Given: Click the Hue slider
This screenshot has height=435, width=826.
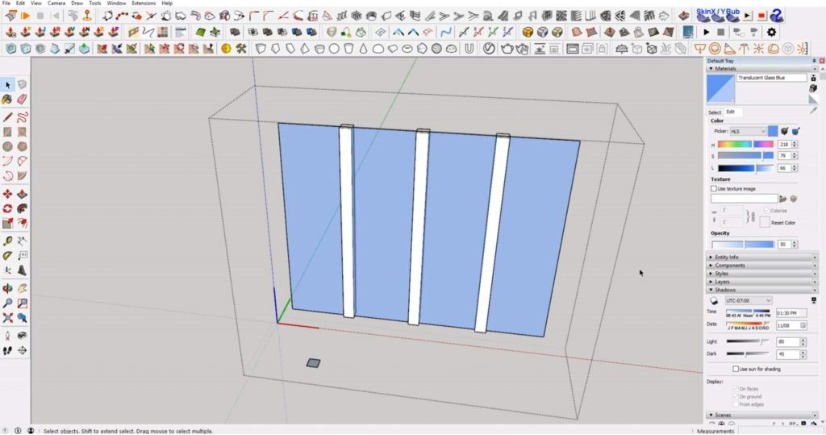Looking at the screenshot, I should click(745, 144).
